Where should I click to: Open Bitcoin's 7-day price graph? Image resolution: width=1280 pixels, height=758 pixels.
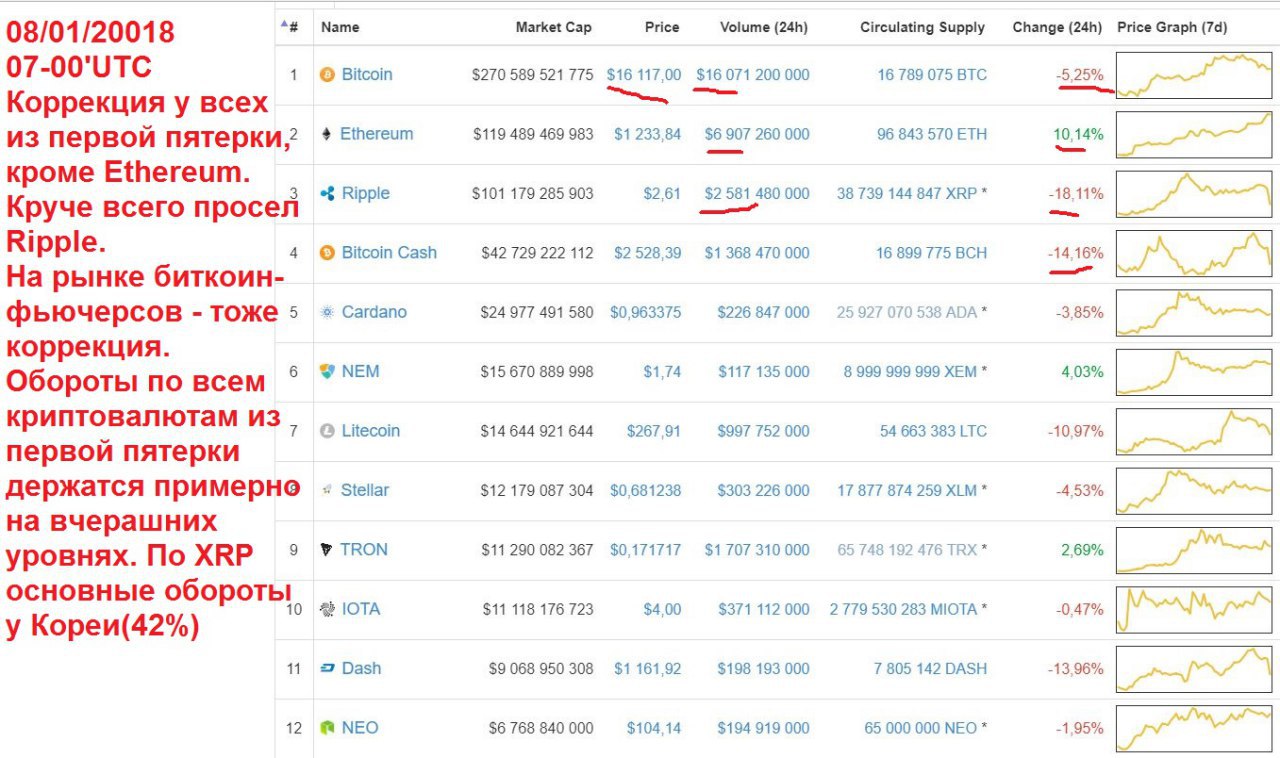[1195, 75]
